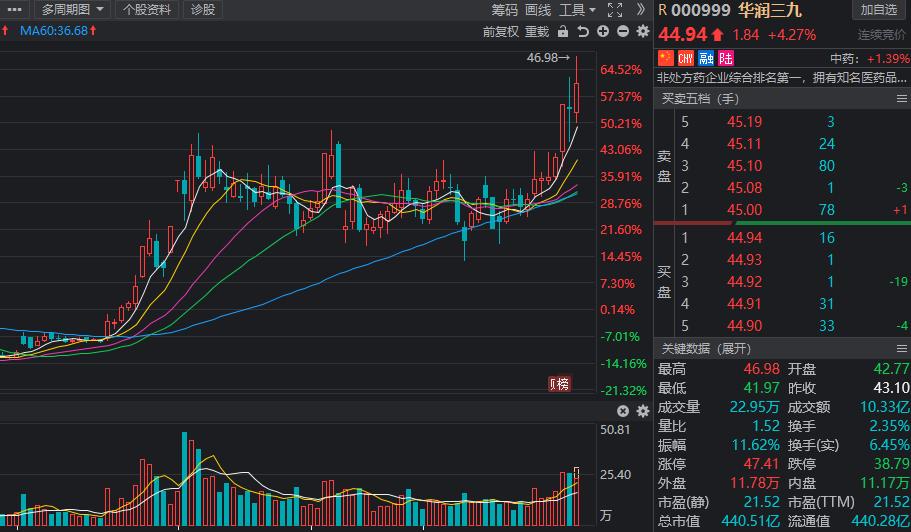Show the 筹码 chip distribution

pyautogui.click(x=504, y=10)
